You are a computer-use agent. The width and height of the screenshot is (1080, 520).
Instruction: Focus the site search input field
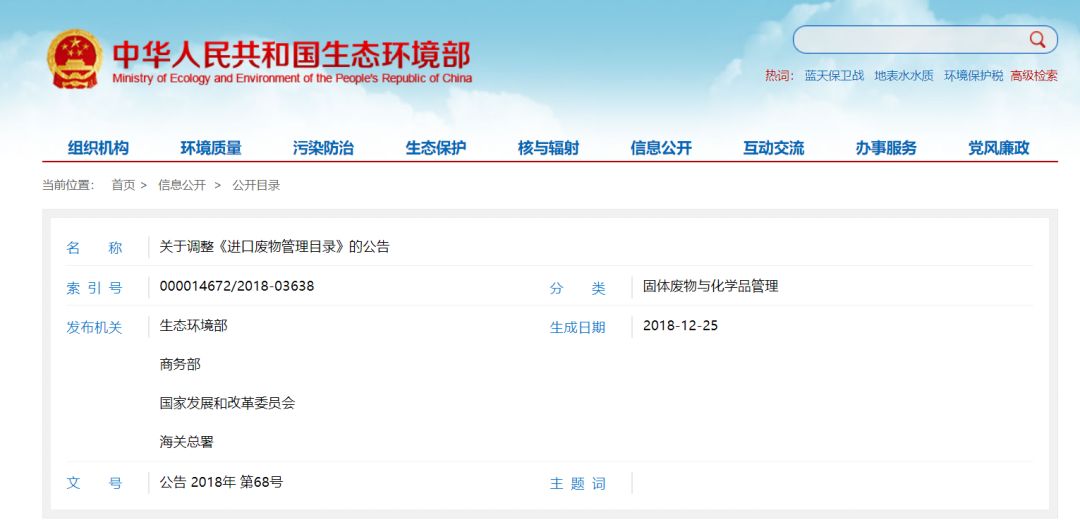point(924,39)
